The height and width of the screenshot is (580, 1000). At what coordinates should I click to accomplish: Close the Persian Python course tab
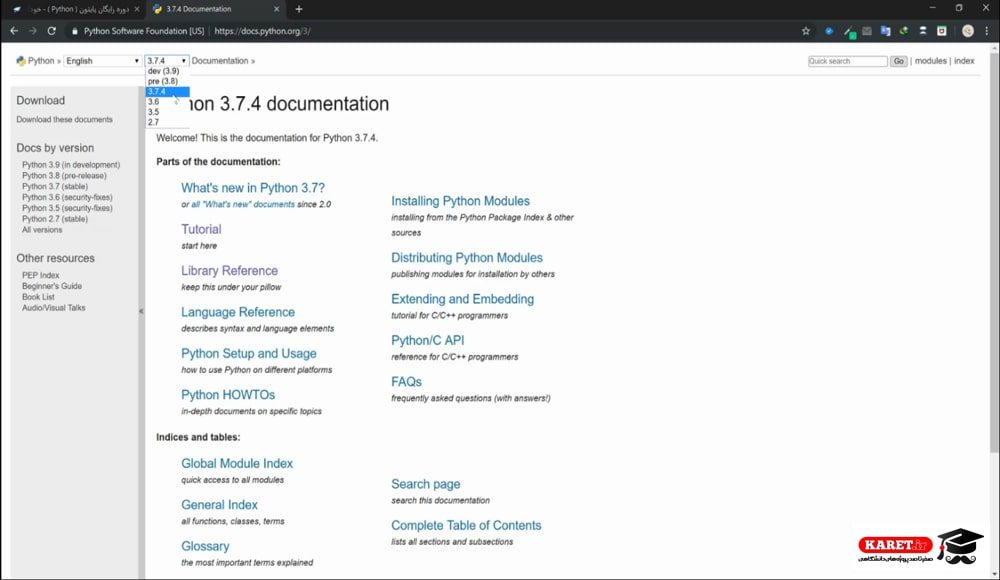click(136, 9)
